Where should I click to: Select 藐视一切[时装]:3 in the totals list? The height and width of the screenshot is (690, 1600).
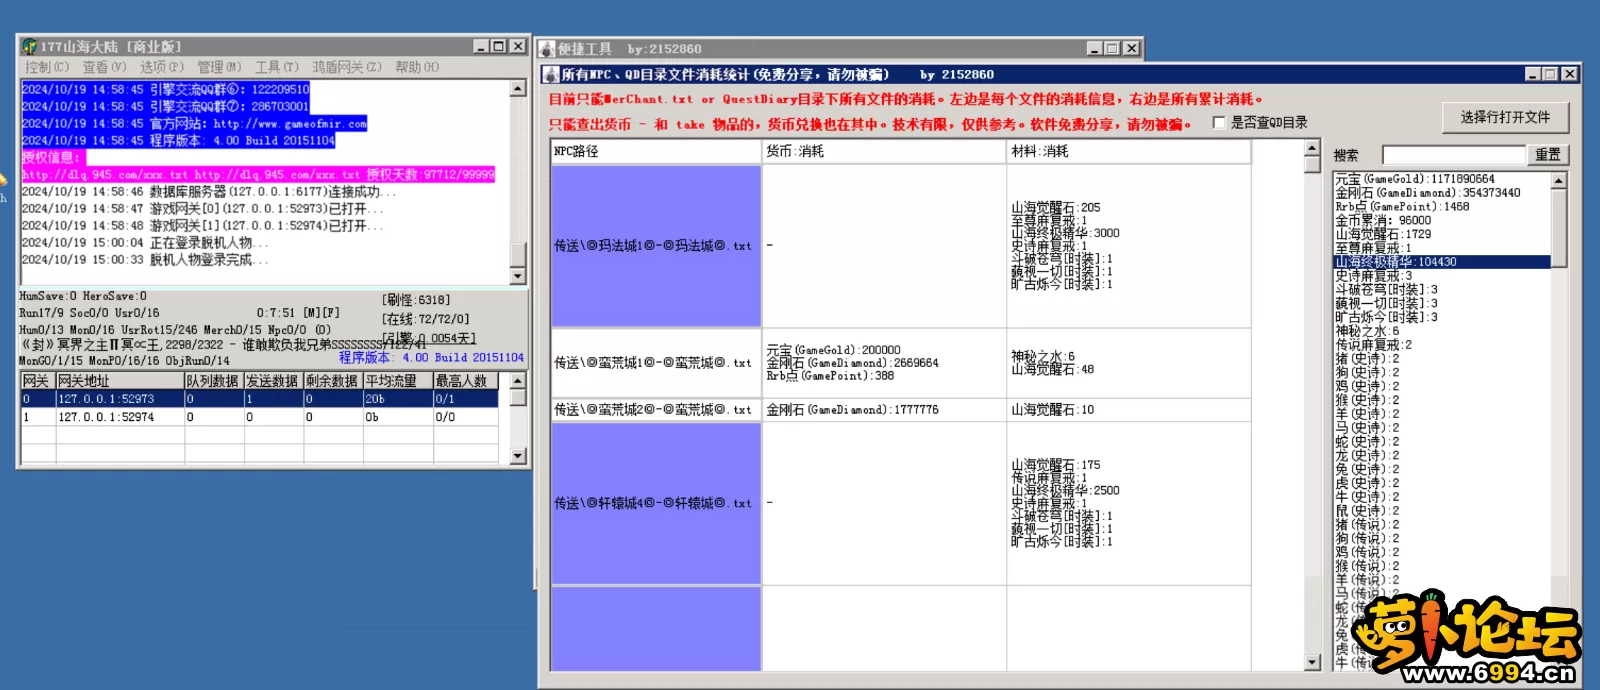(x=1442, y=303)
